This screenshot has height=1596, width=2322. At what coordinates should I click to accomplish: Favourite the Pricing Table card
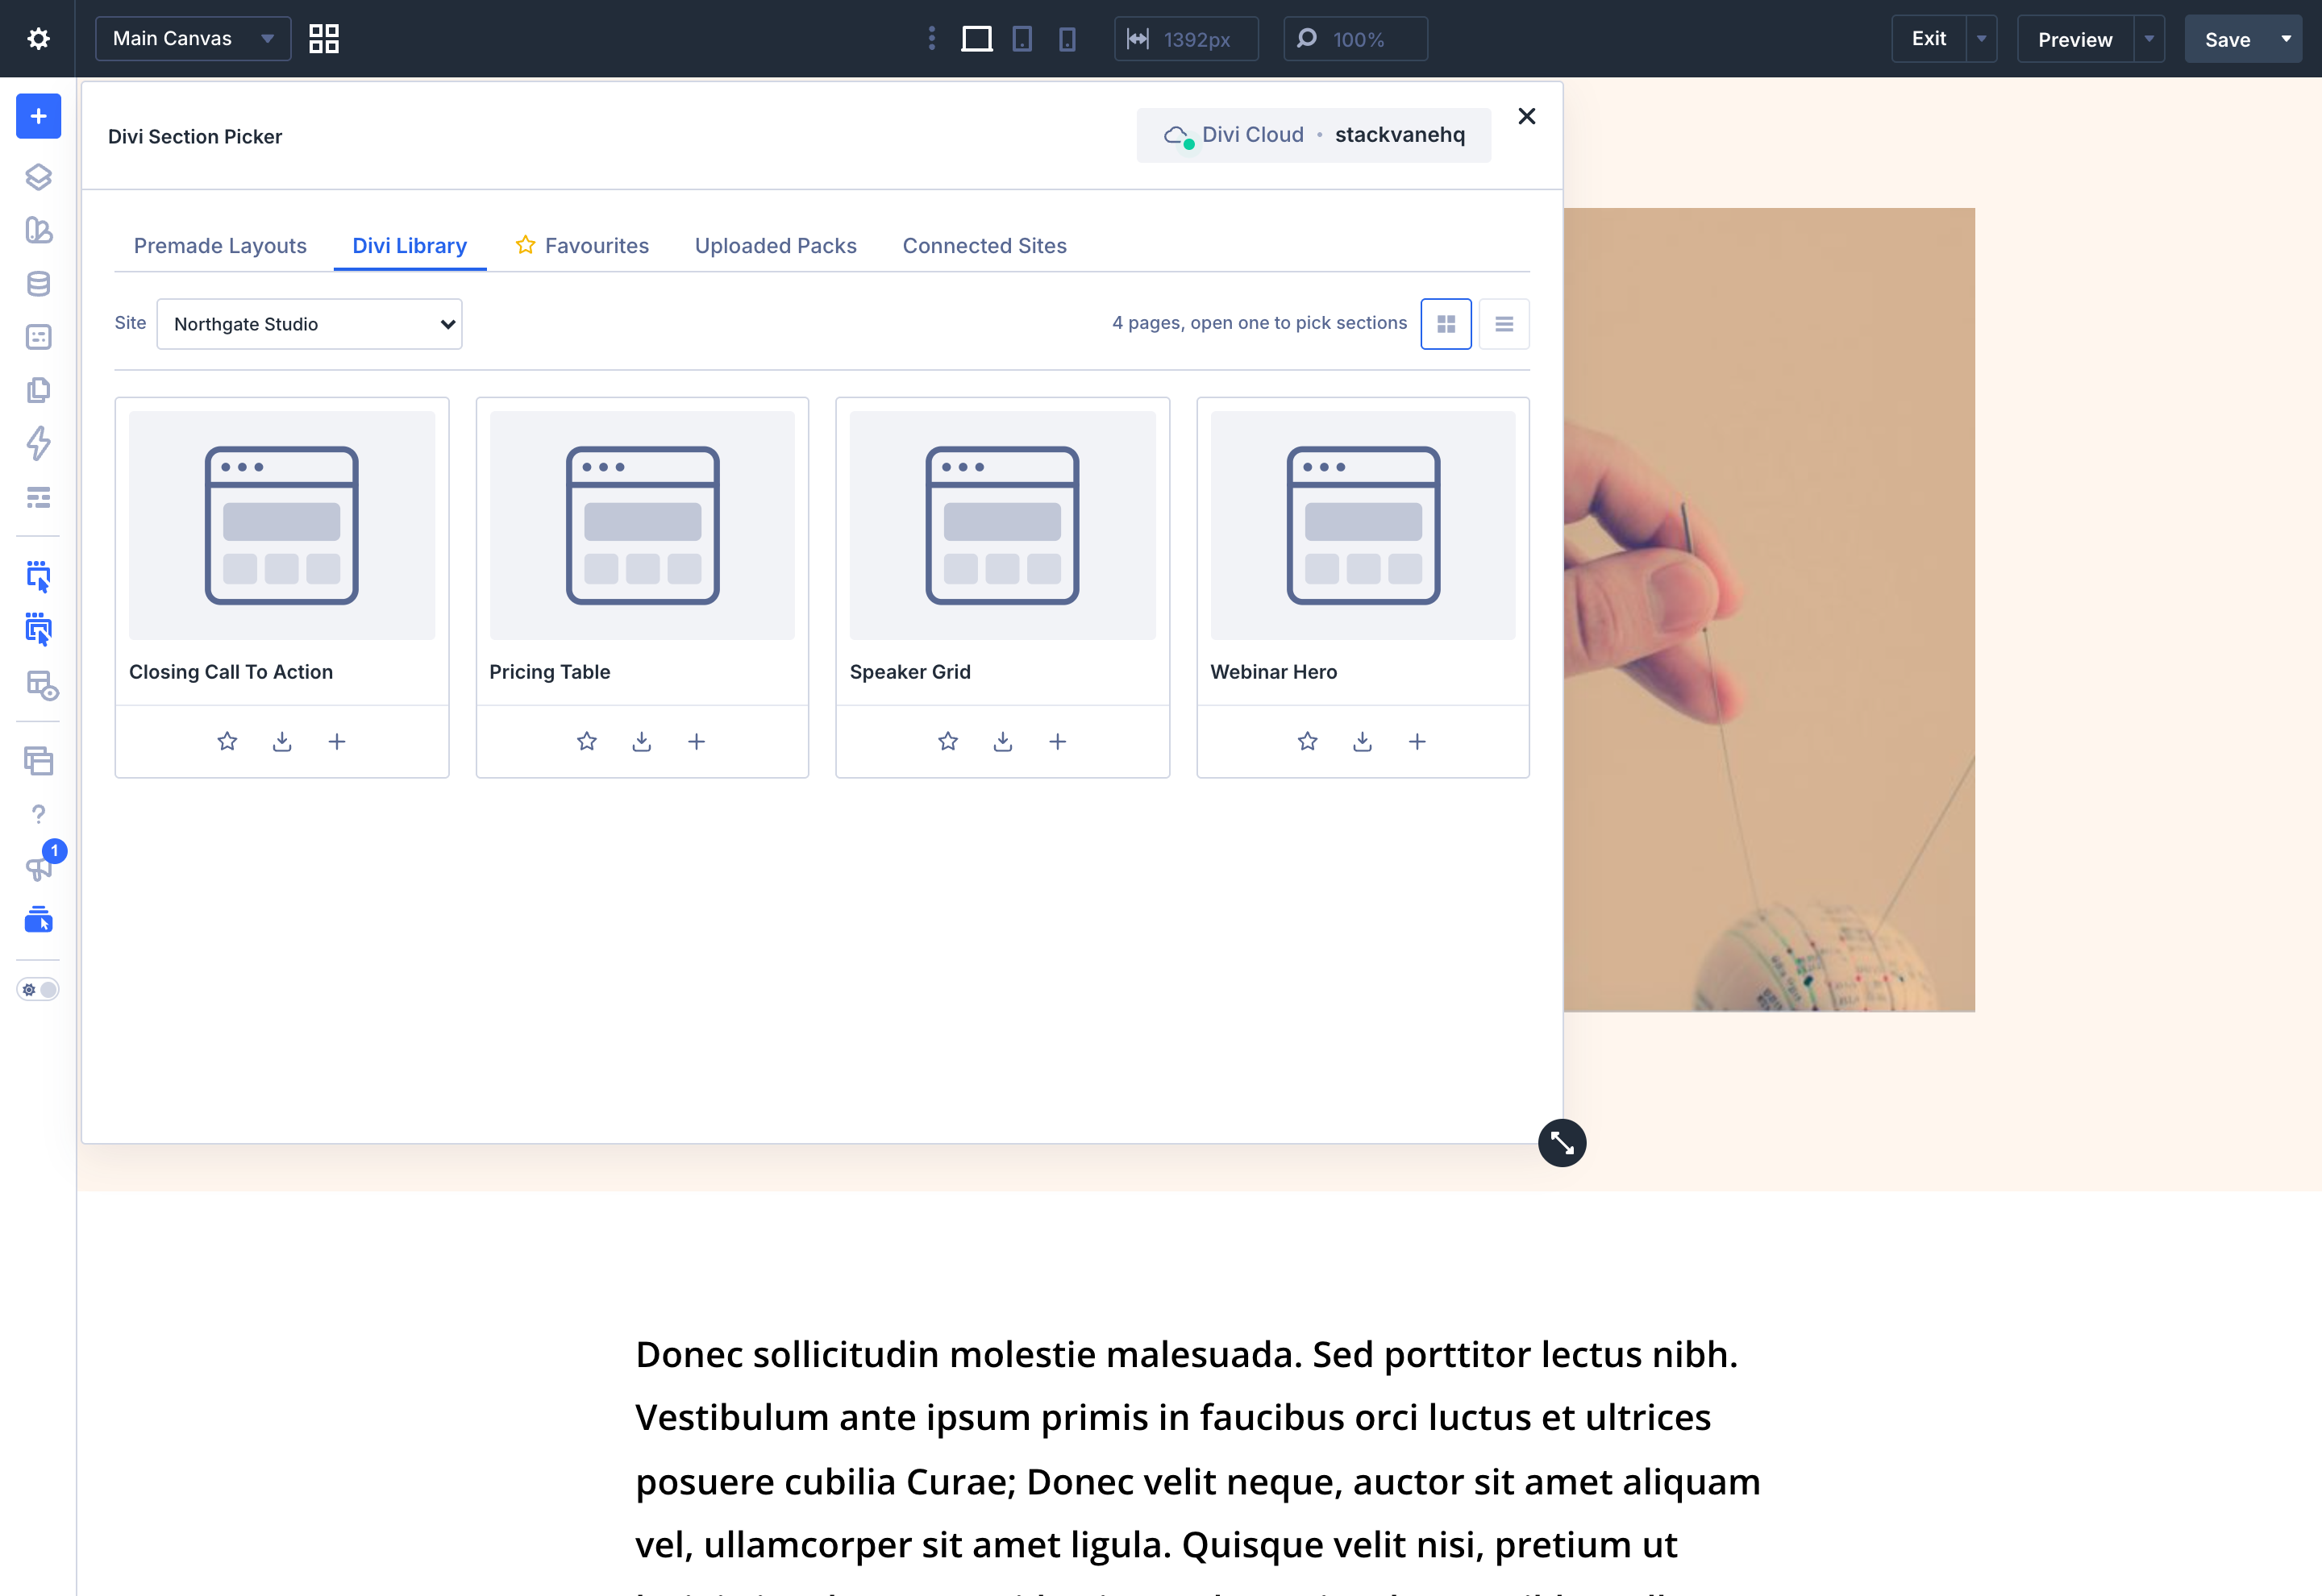pyautogui.click(x=587, y=741)
